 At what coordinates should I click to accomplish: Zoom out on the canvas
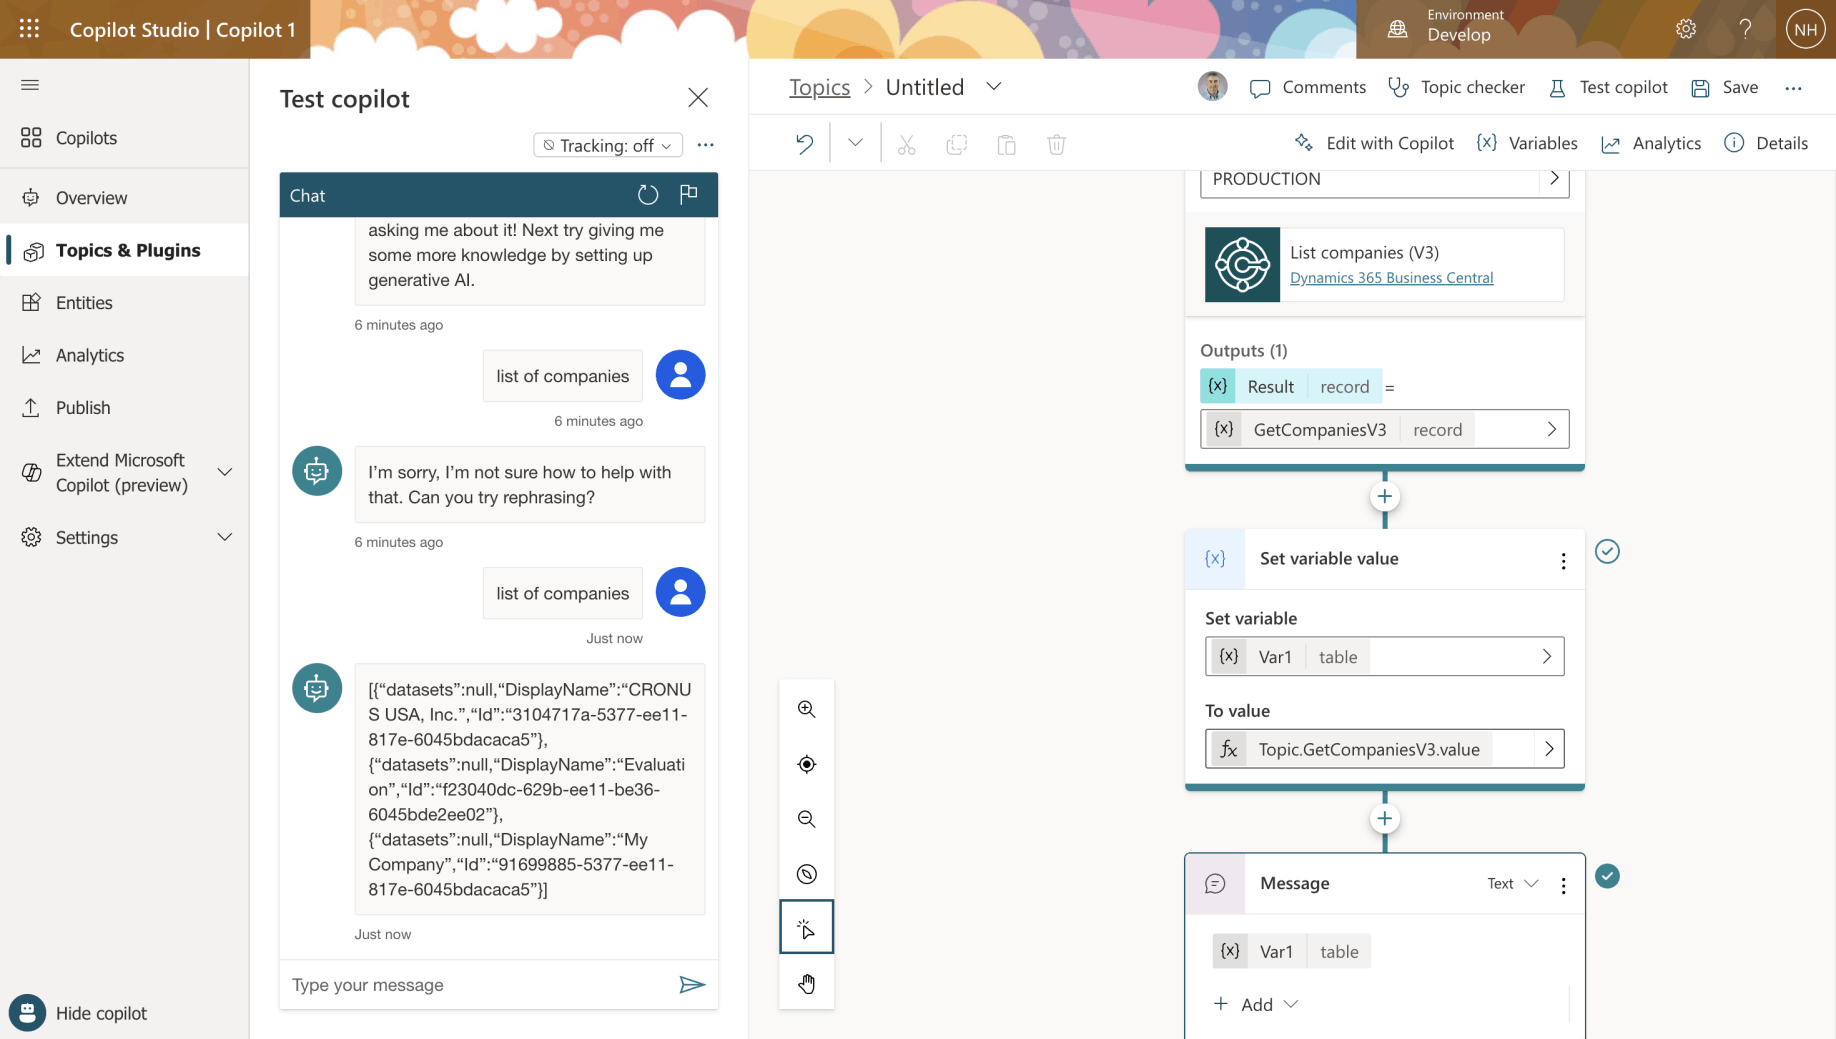pyautogui.click(x=807, y=819)
